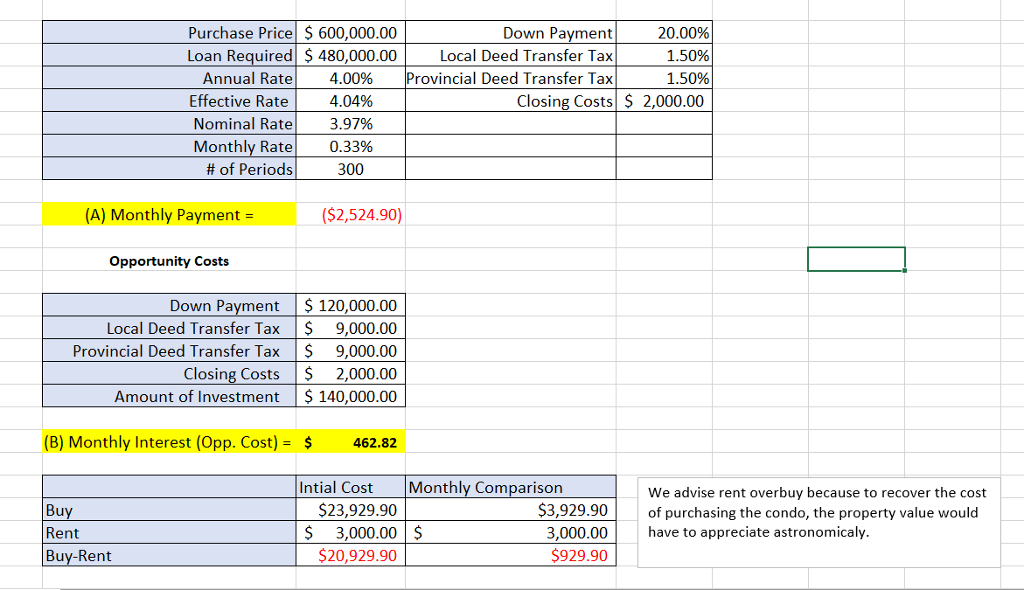Click the Effective Rate value 4.04%

[x=350, y=101]
